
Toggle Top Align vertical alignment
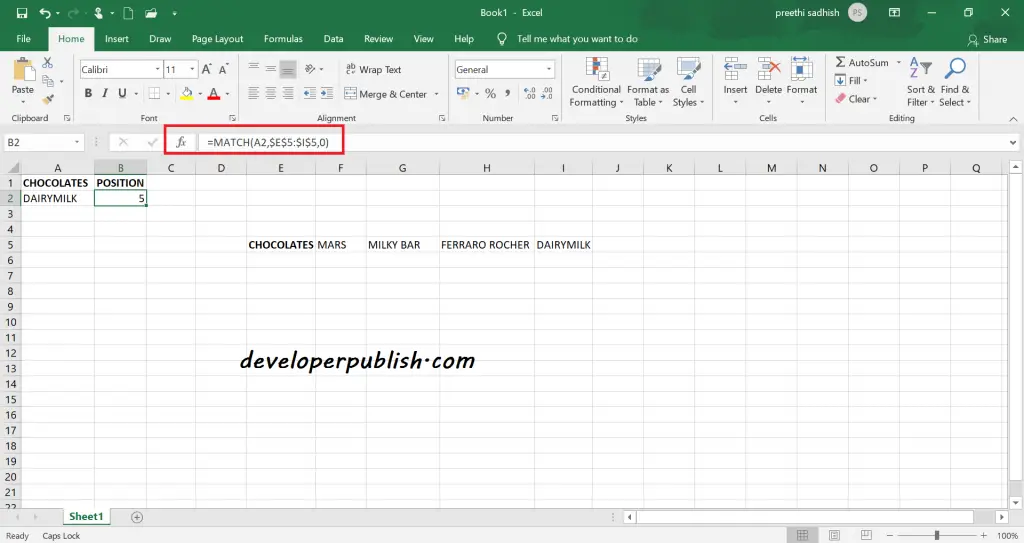coord(253,69)
